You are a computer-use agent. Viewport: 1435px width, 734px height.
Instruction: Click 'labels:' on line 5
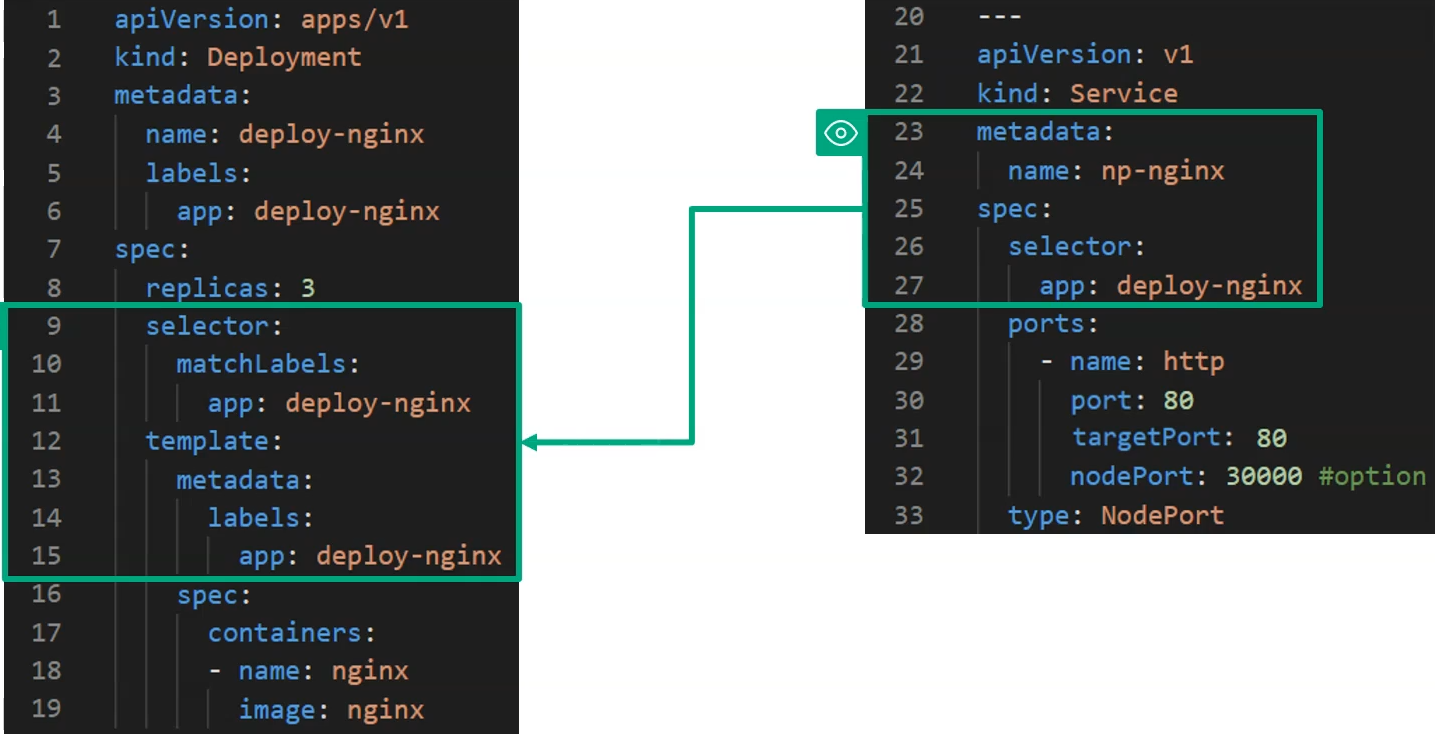click(x=198, y=173)
